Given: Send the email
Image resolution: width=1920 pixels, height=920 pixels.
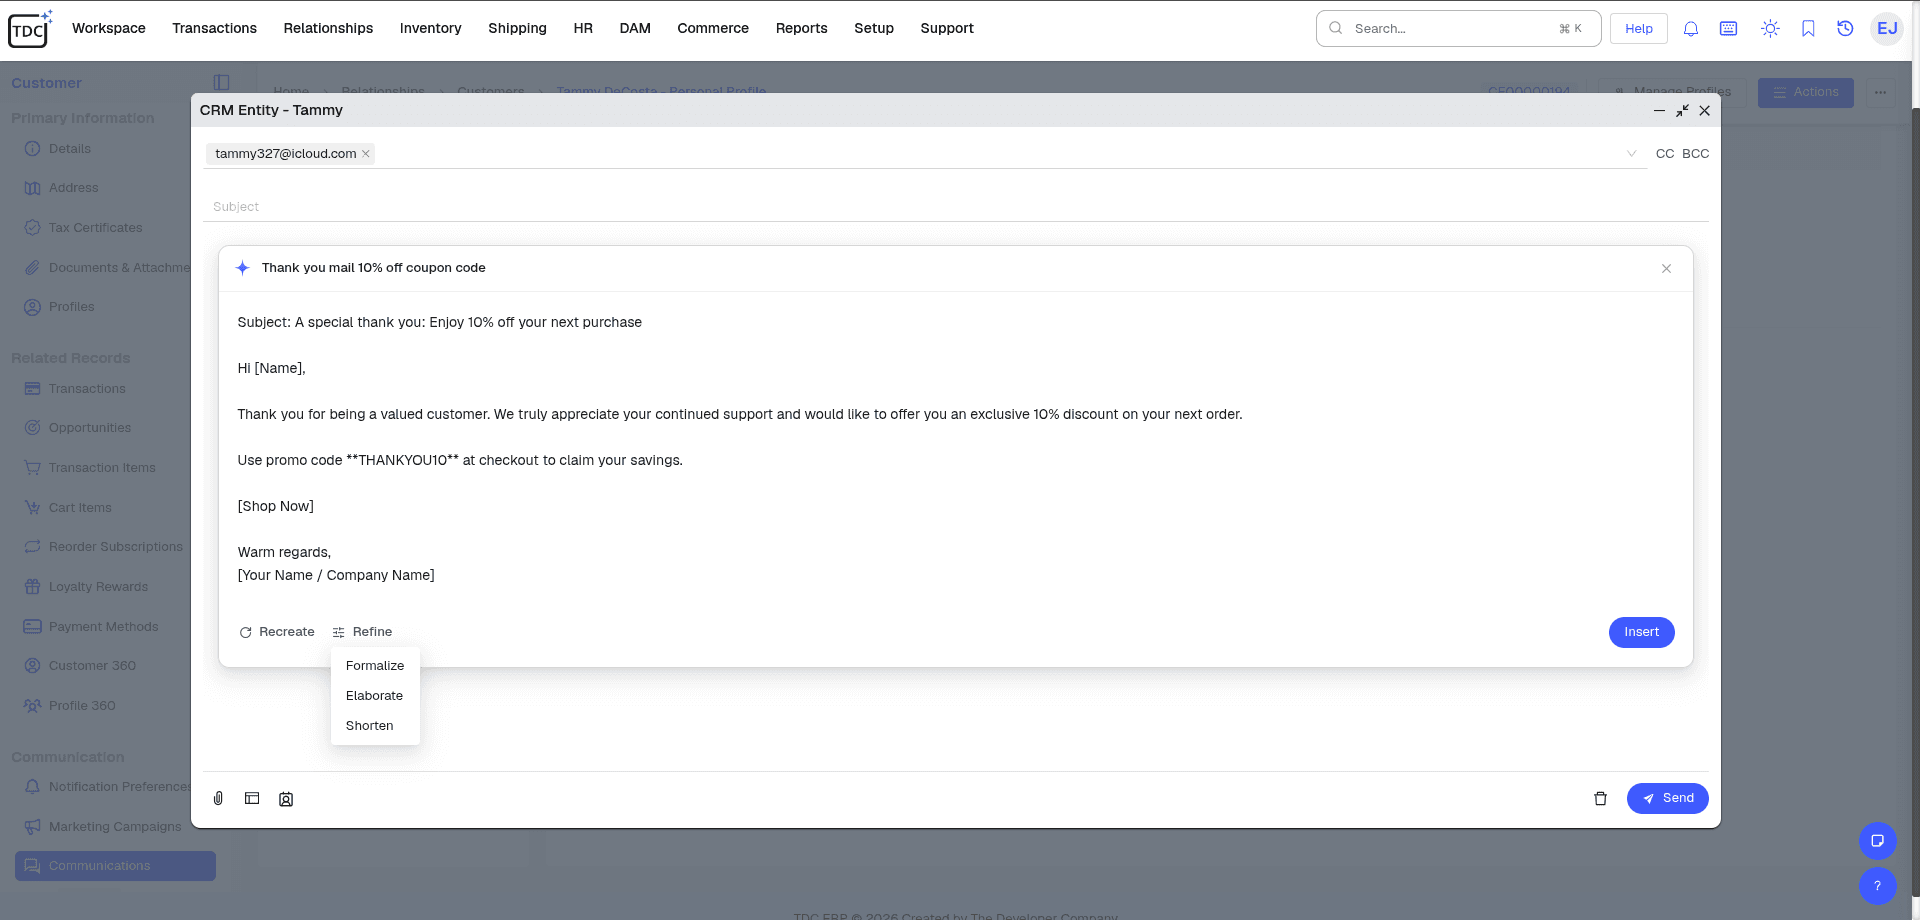Looking at the screenshot, I should pyautogui.click(x=1667, y=798).
